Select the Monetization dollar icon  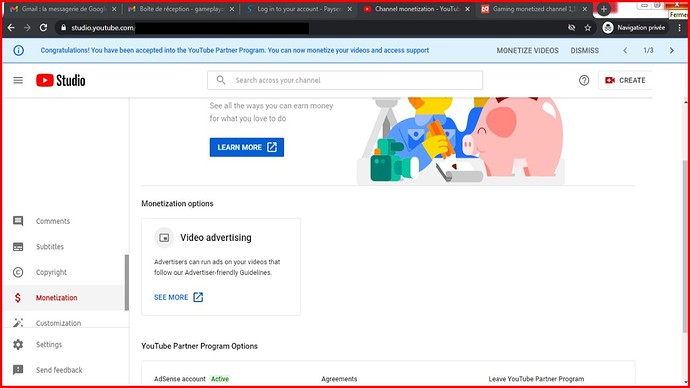[x=18, y=298]
